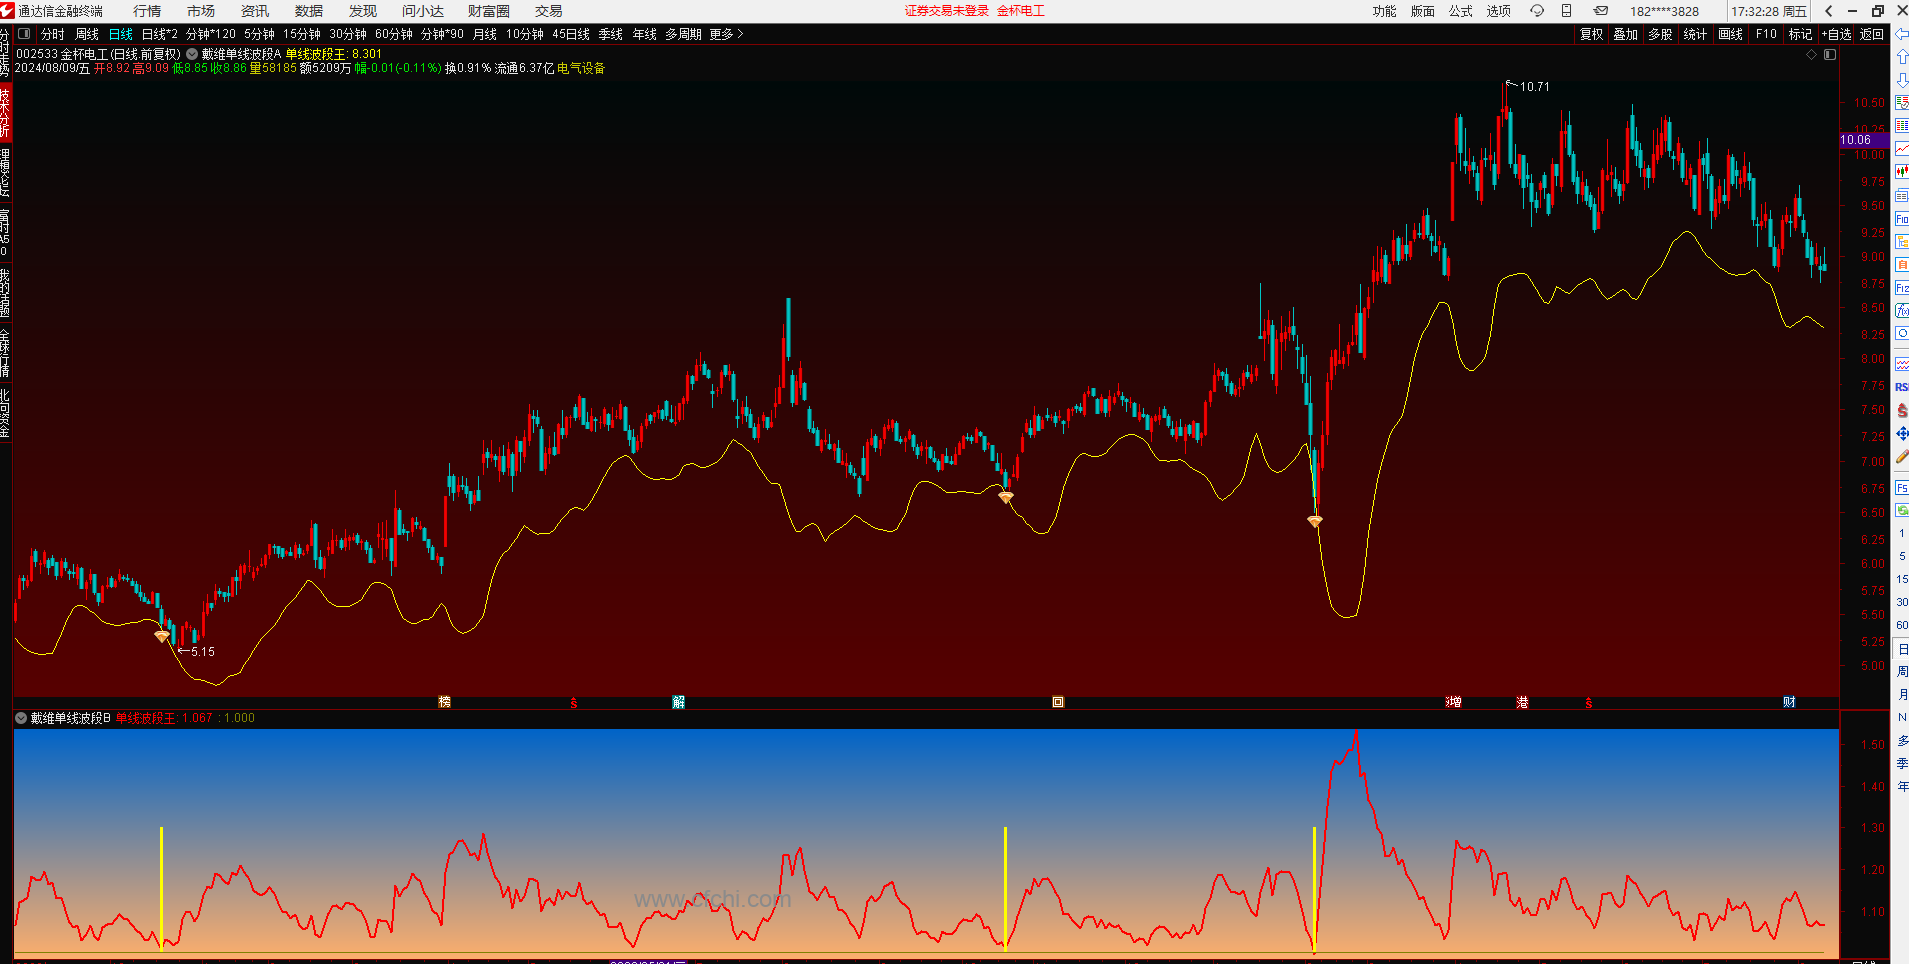Click the 港 marker on the timeline
The height and width of the screenshot is (964, 1909).
(x=1522, y=702)
